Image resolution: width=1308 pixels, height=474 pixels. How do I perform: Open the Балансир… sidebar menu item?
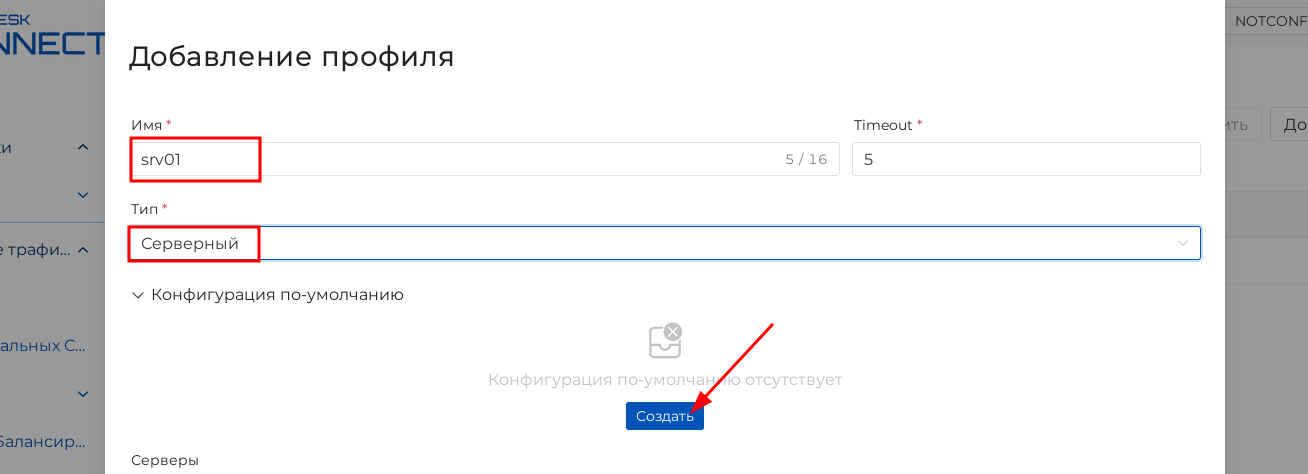(x=45, y=440)
